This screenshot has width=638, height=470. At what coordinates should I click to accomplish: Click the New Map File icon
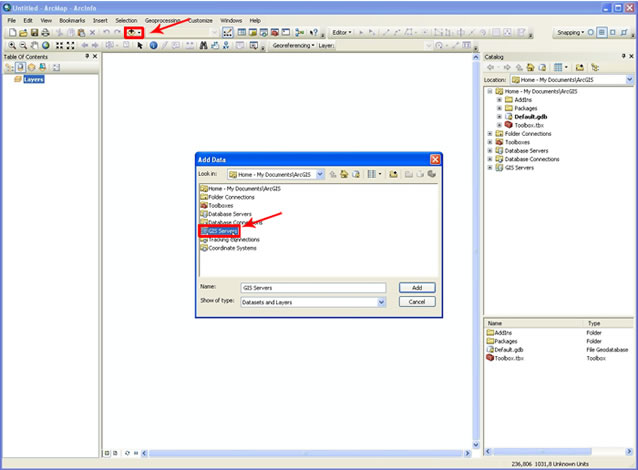point(13,33)
